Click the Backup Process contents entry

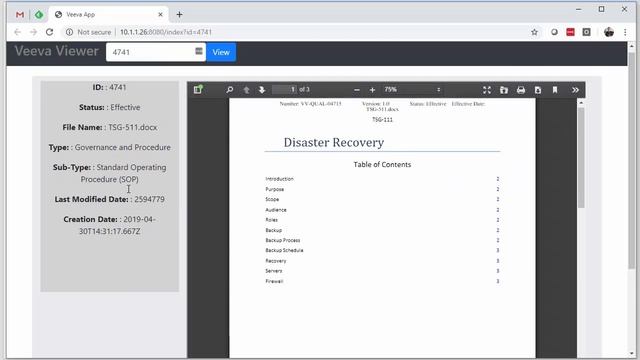(283, 240)
